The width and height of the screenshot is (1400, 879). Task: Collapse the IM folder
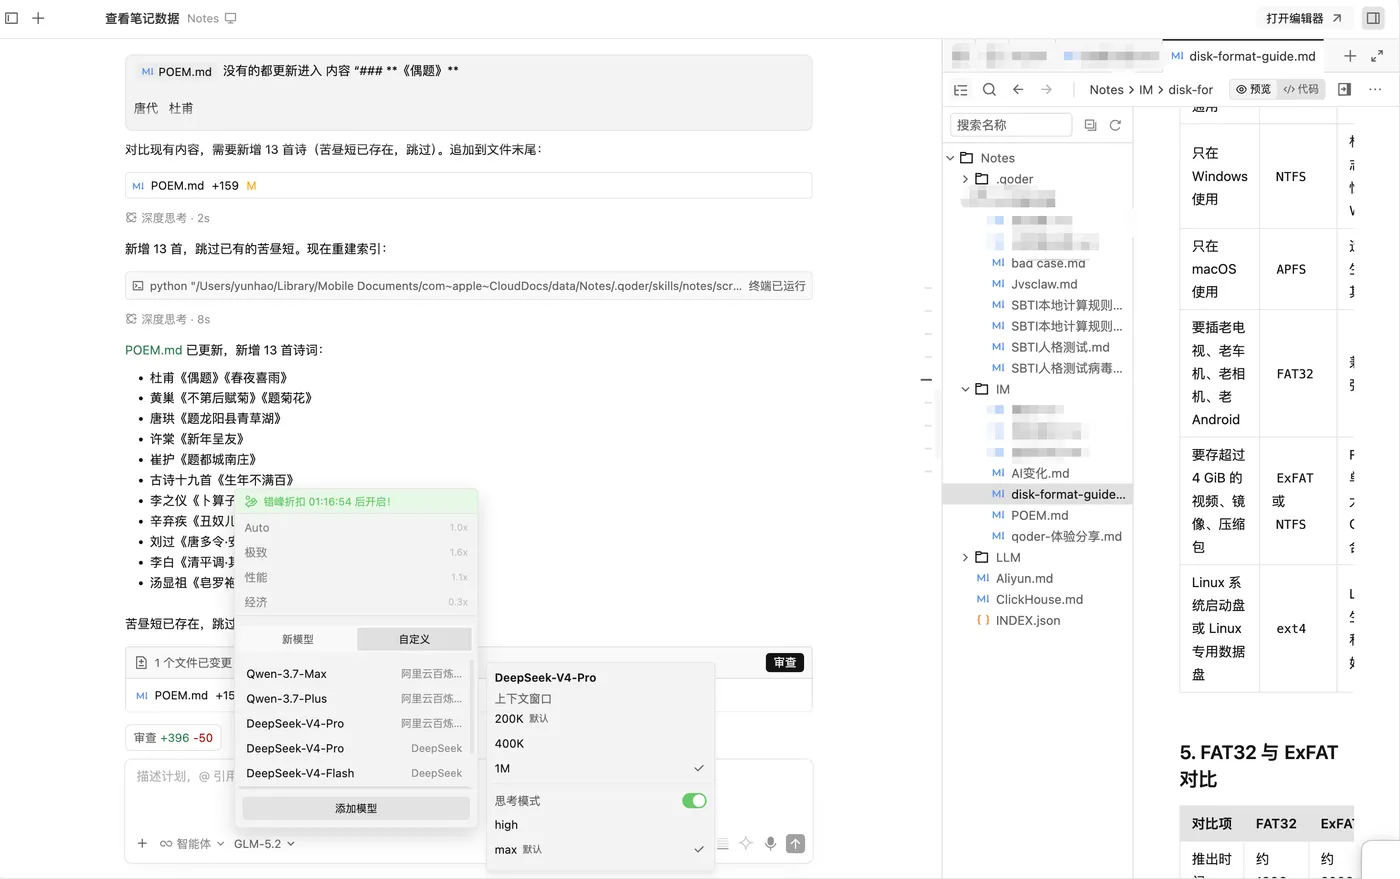[966, 389]
